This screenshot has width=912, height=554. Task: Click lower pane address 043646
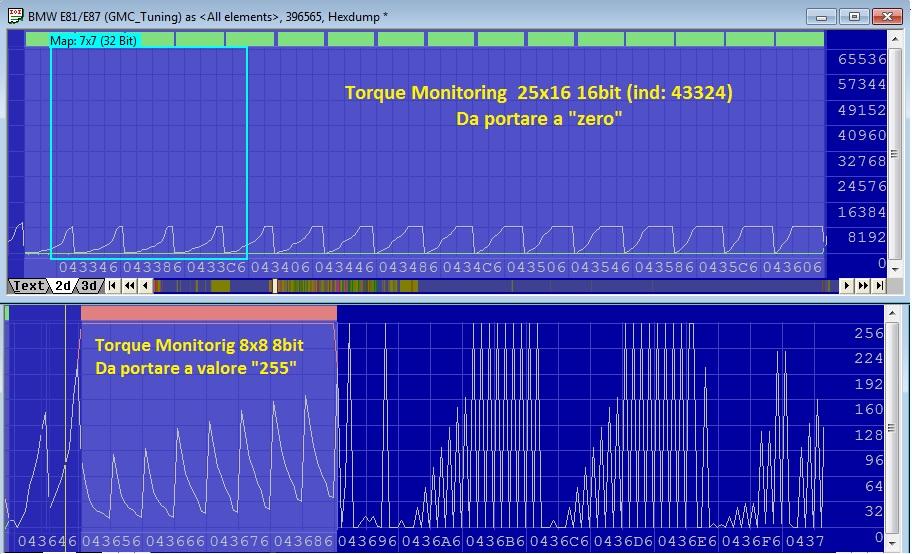pyautogui.click(x=47, y=542)
